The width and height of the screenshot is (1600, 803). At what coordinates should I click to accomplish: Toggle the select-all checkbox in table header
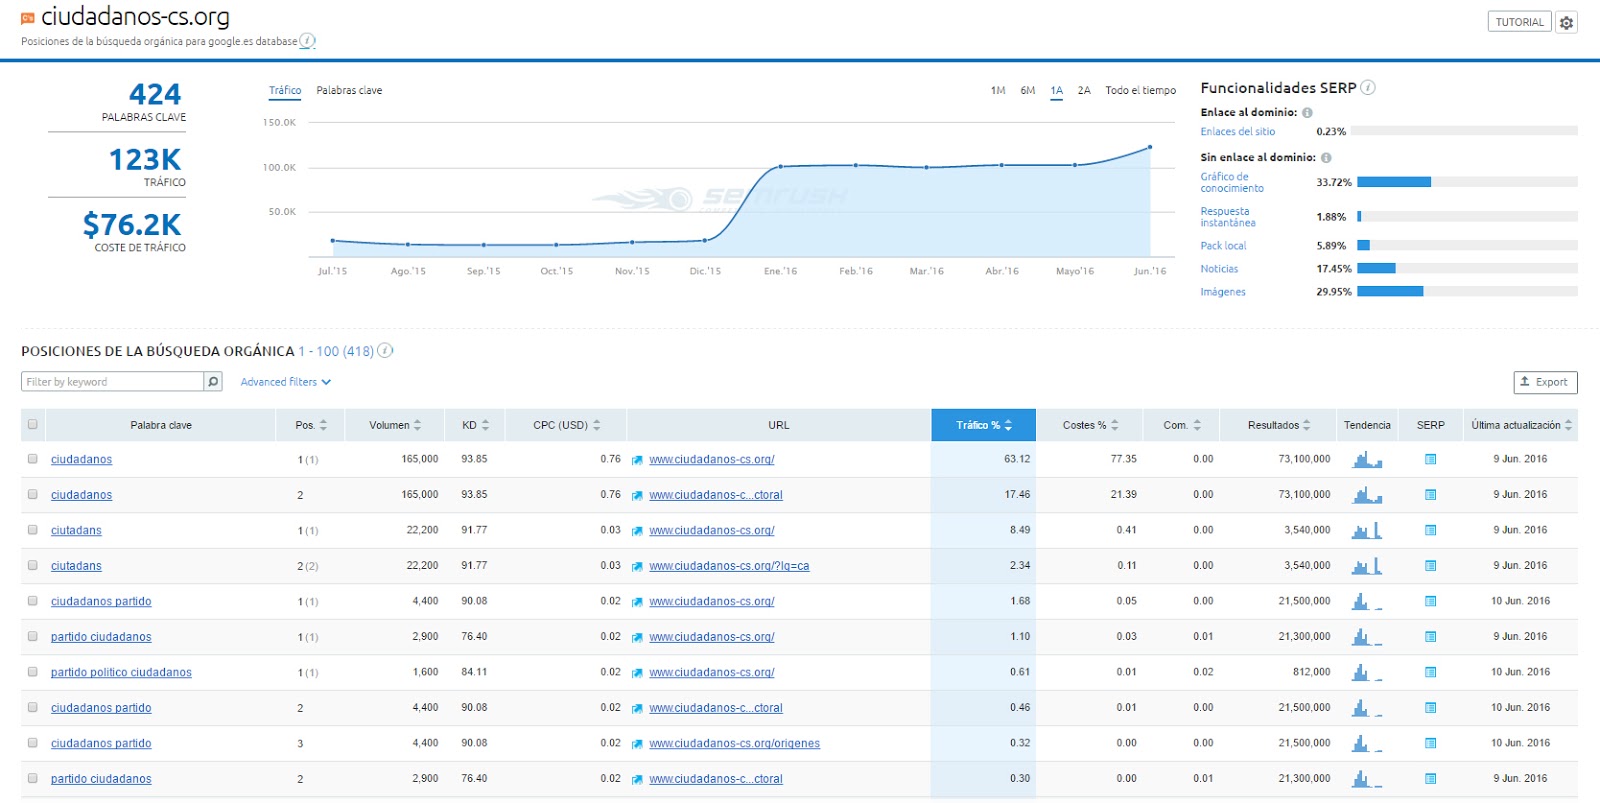[x=33, y=424]
